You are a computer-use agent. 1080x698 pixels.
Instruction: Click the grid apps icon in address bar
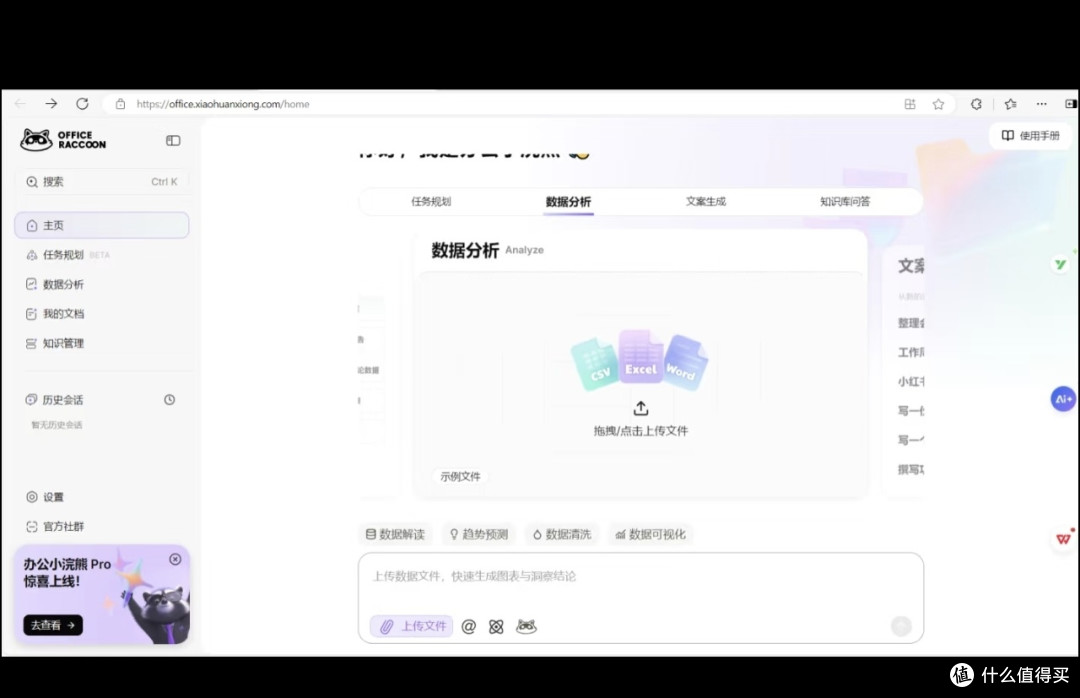coord(910,104)
